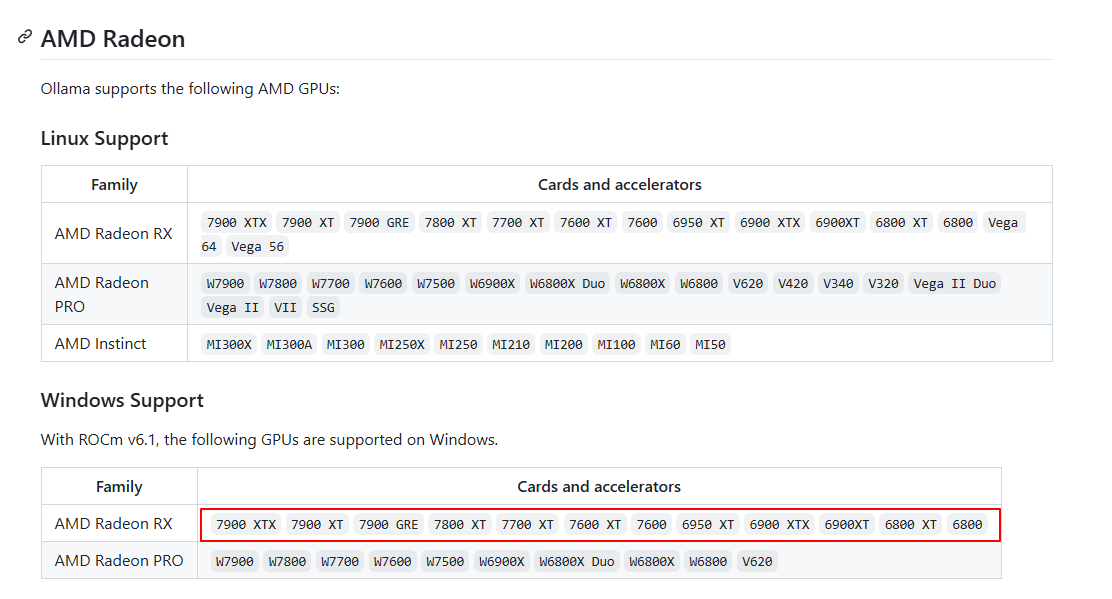Click the 7600 tag in the Windows table

(652, 525)
